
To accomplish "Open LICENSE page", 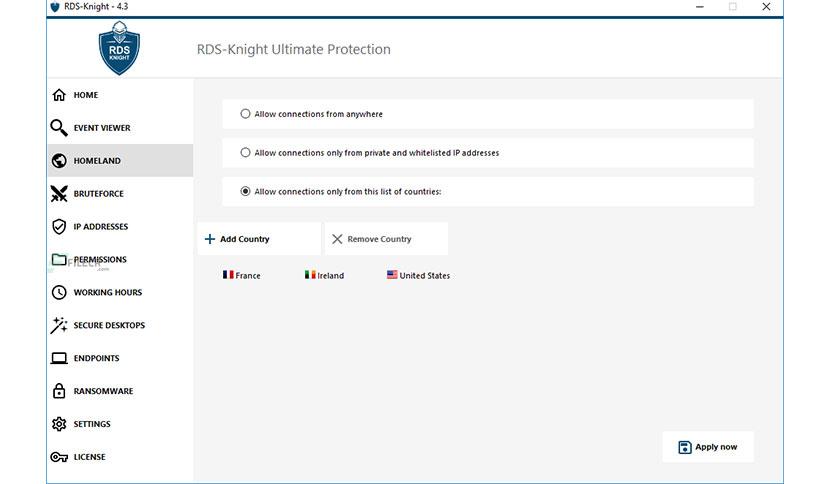I will (x=120, y=457).
